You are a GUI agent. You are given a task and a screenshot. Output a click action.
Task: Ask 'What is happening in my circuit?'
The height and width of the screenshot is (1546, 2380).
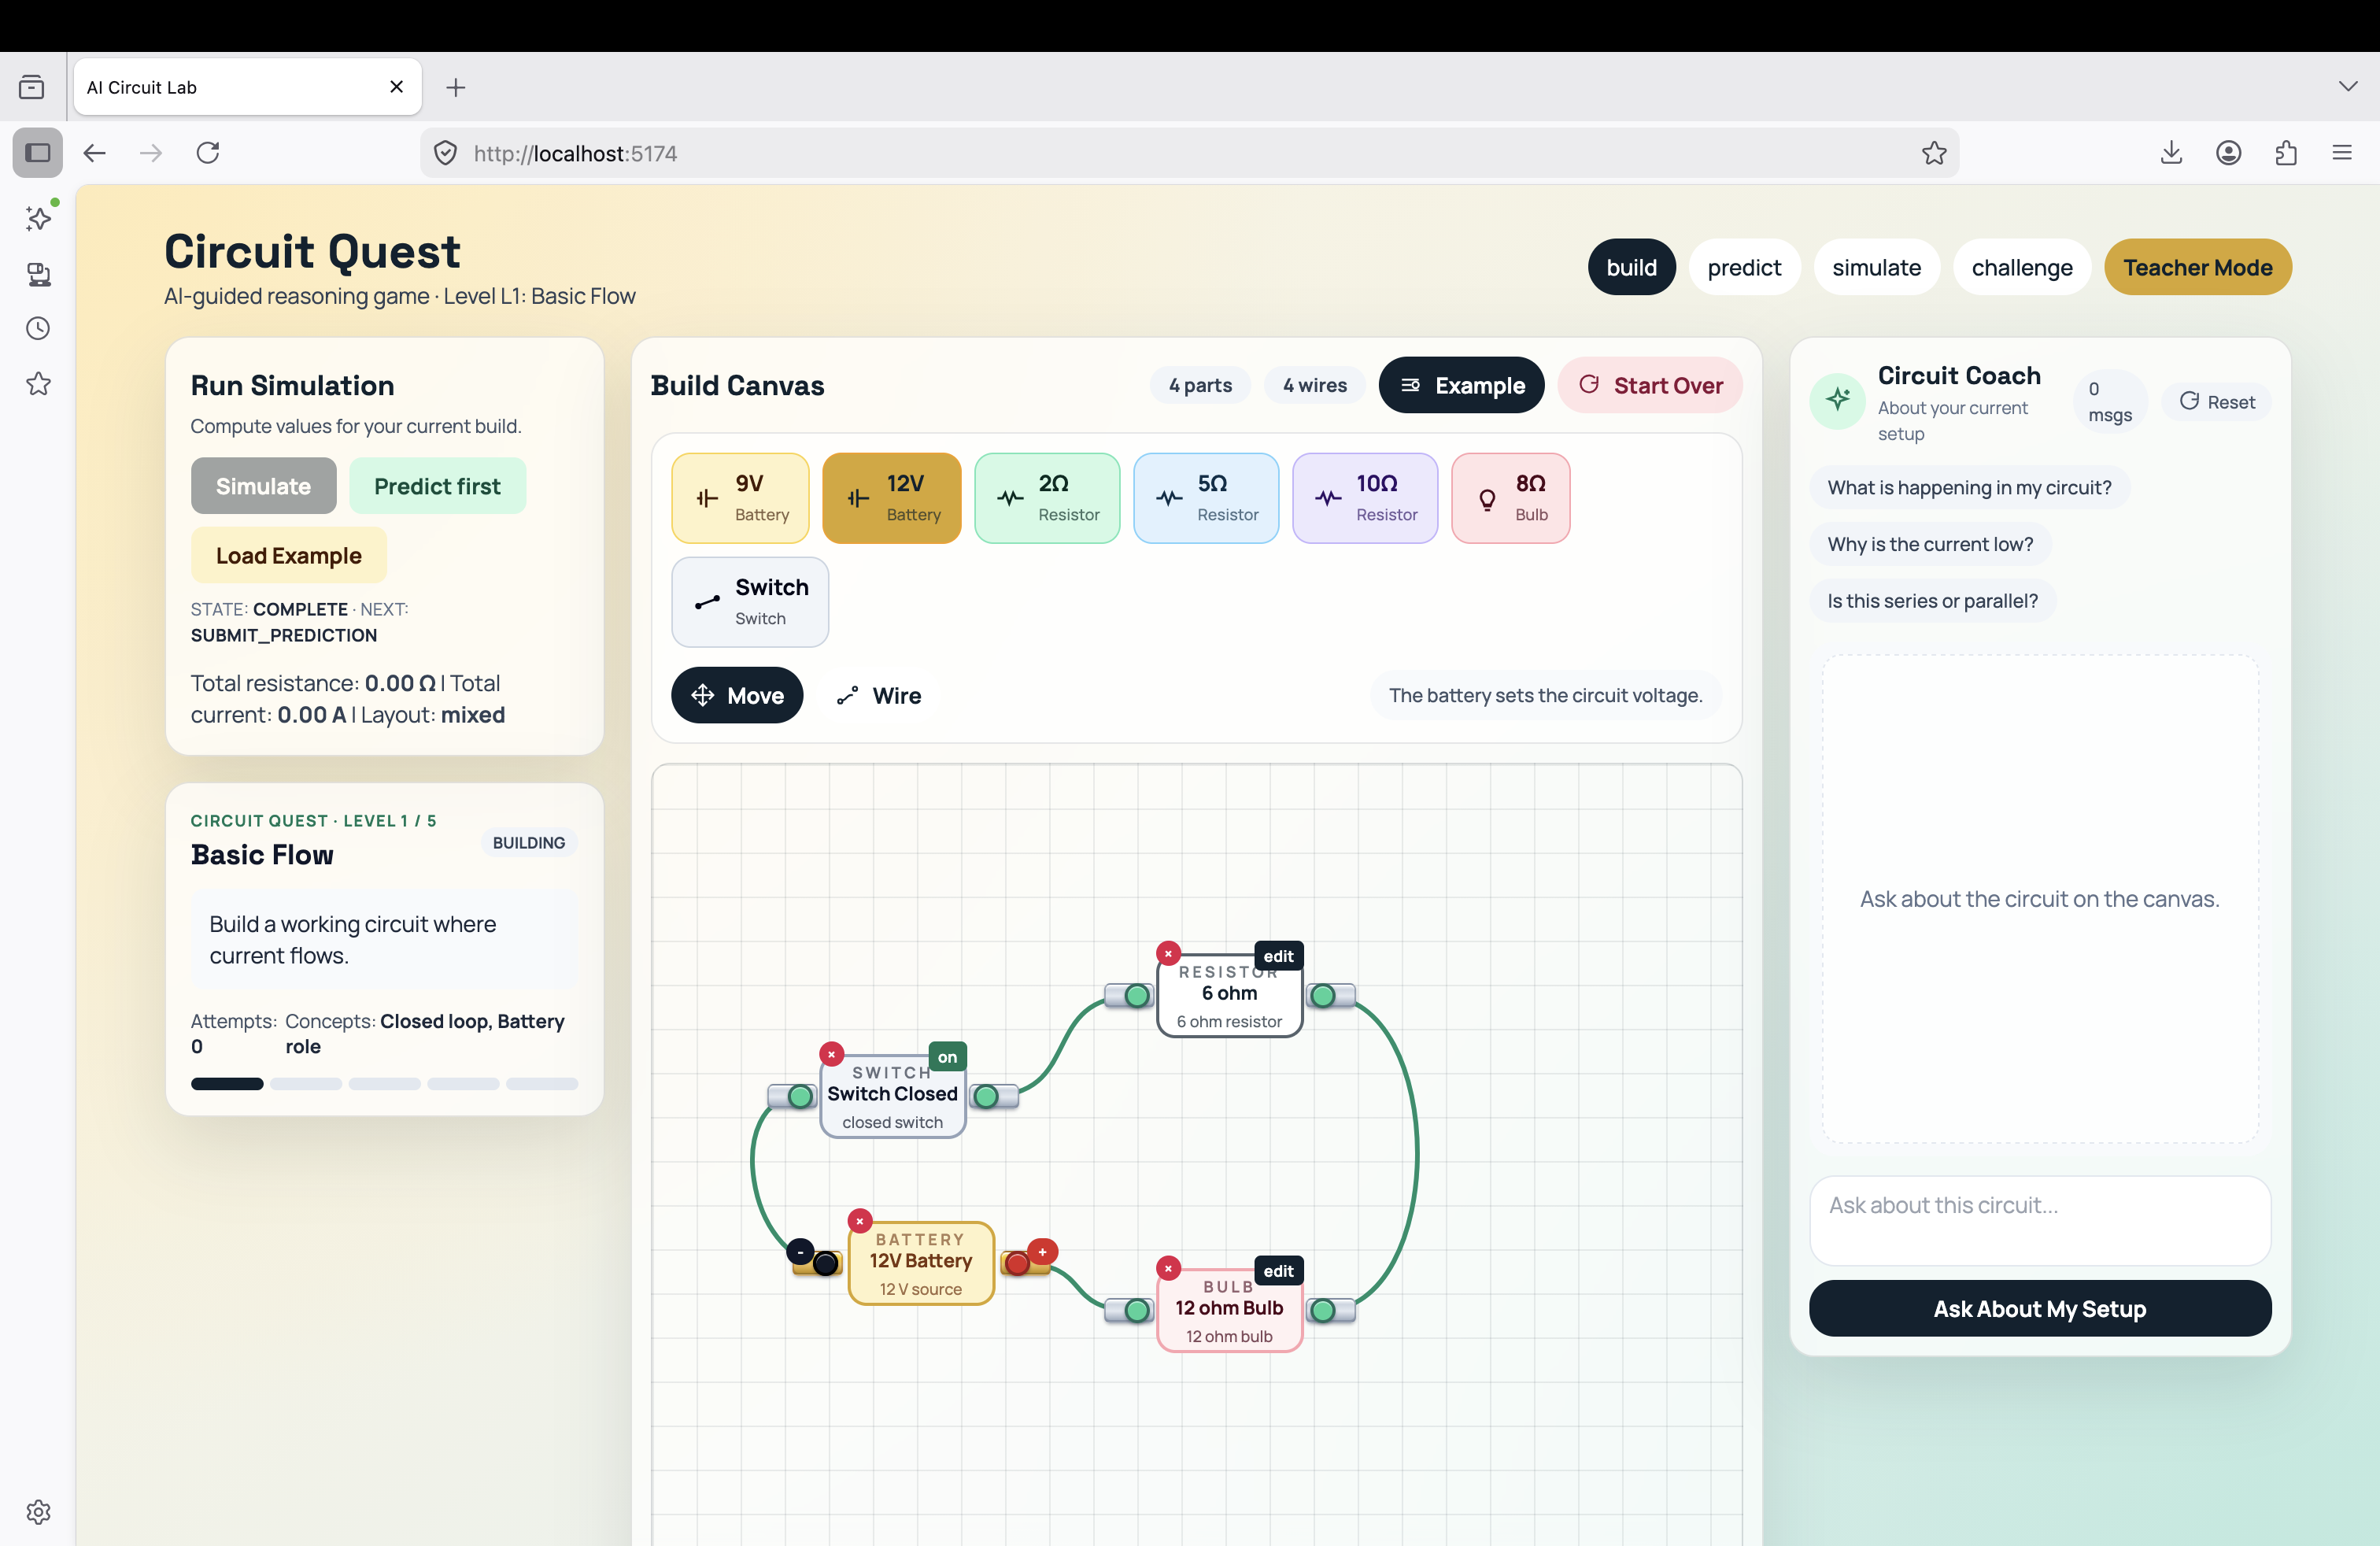pyautogui.click(x=1969, y=488)
